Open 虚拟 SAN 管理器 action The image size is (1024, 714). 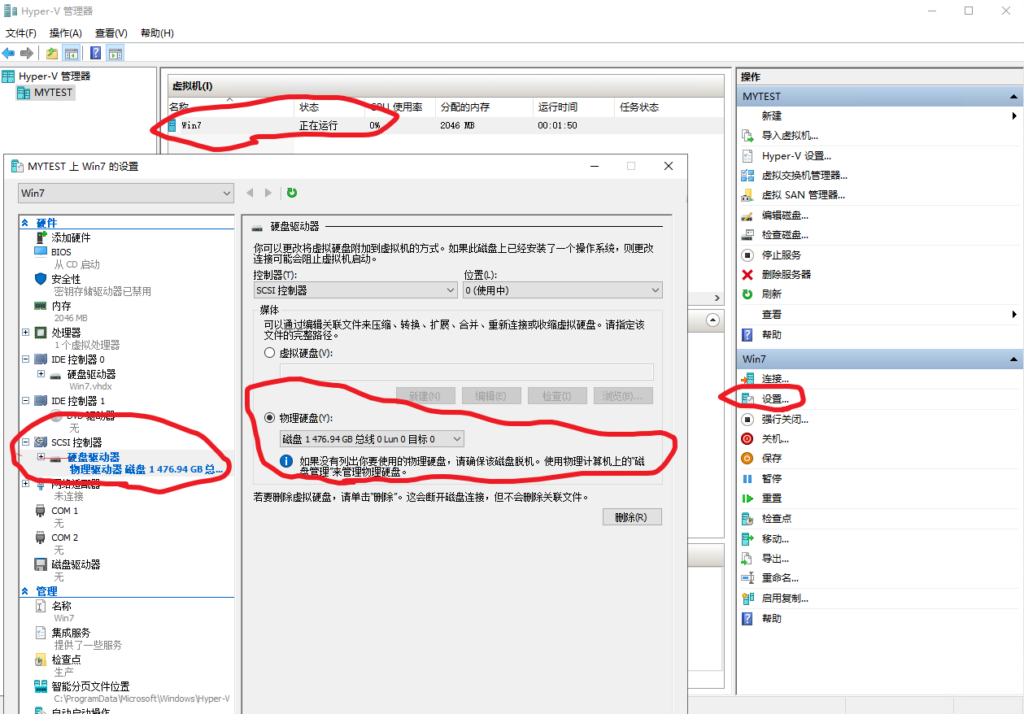pyautogui.click(x=803, y=195)
